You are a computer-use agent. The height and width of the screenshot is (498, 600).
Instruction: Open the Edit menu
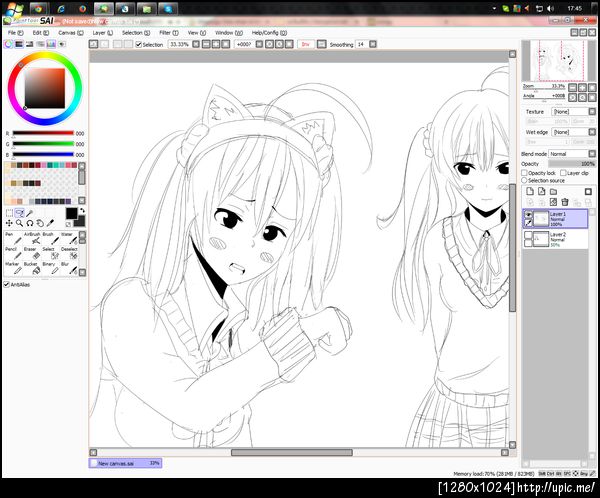[x=41, y=33]
